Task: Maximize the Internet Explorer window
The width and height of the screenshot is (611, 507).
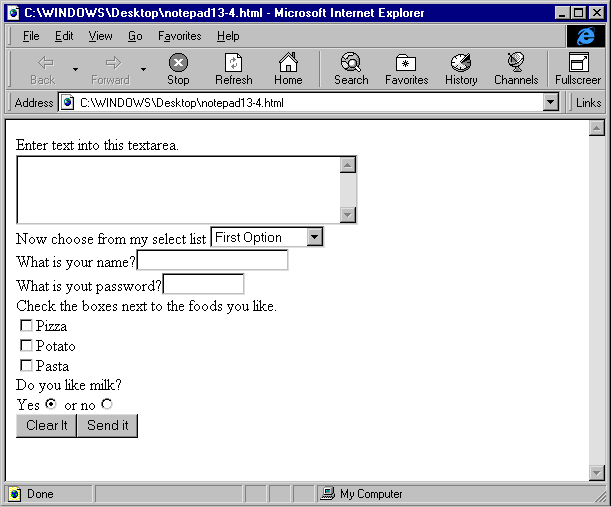Action: pyautogui.click(x=579, y=13)
